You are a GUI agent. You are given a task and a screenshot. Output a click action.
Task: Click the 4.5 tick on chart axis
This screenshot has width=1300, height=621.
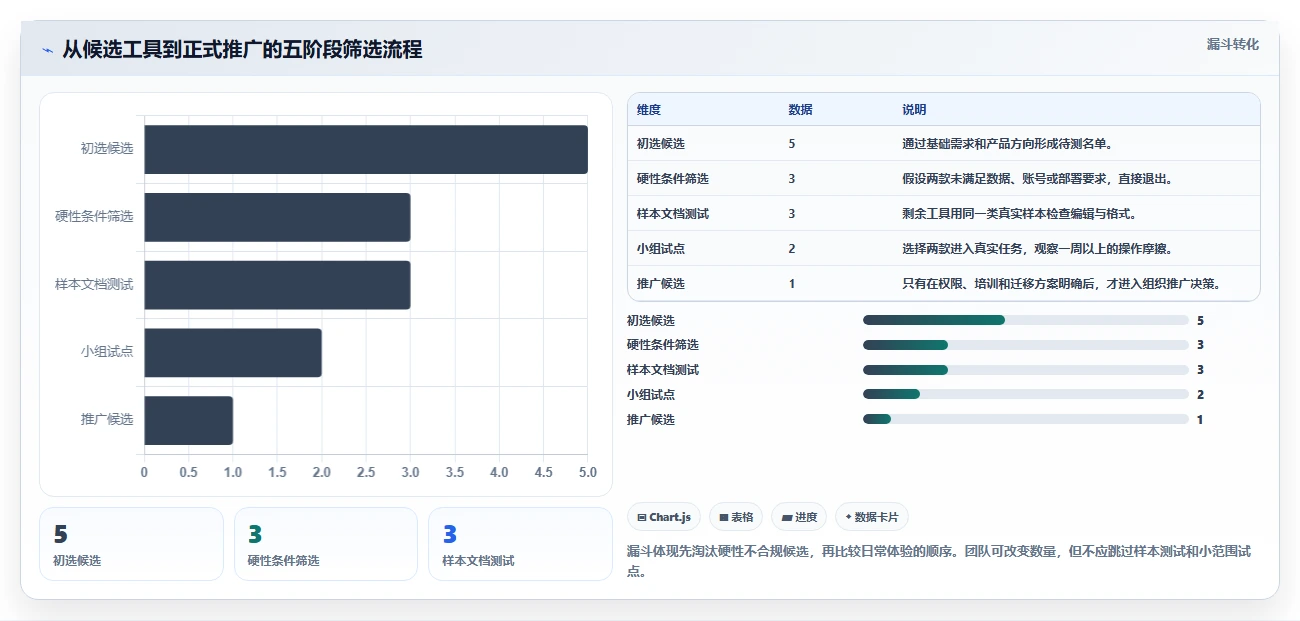(543, 472)
